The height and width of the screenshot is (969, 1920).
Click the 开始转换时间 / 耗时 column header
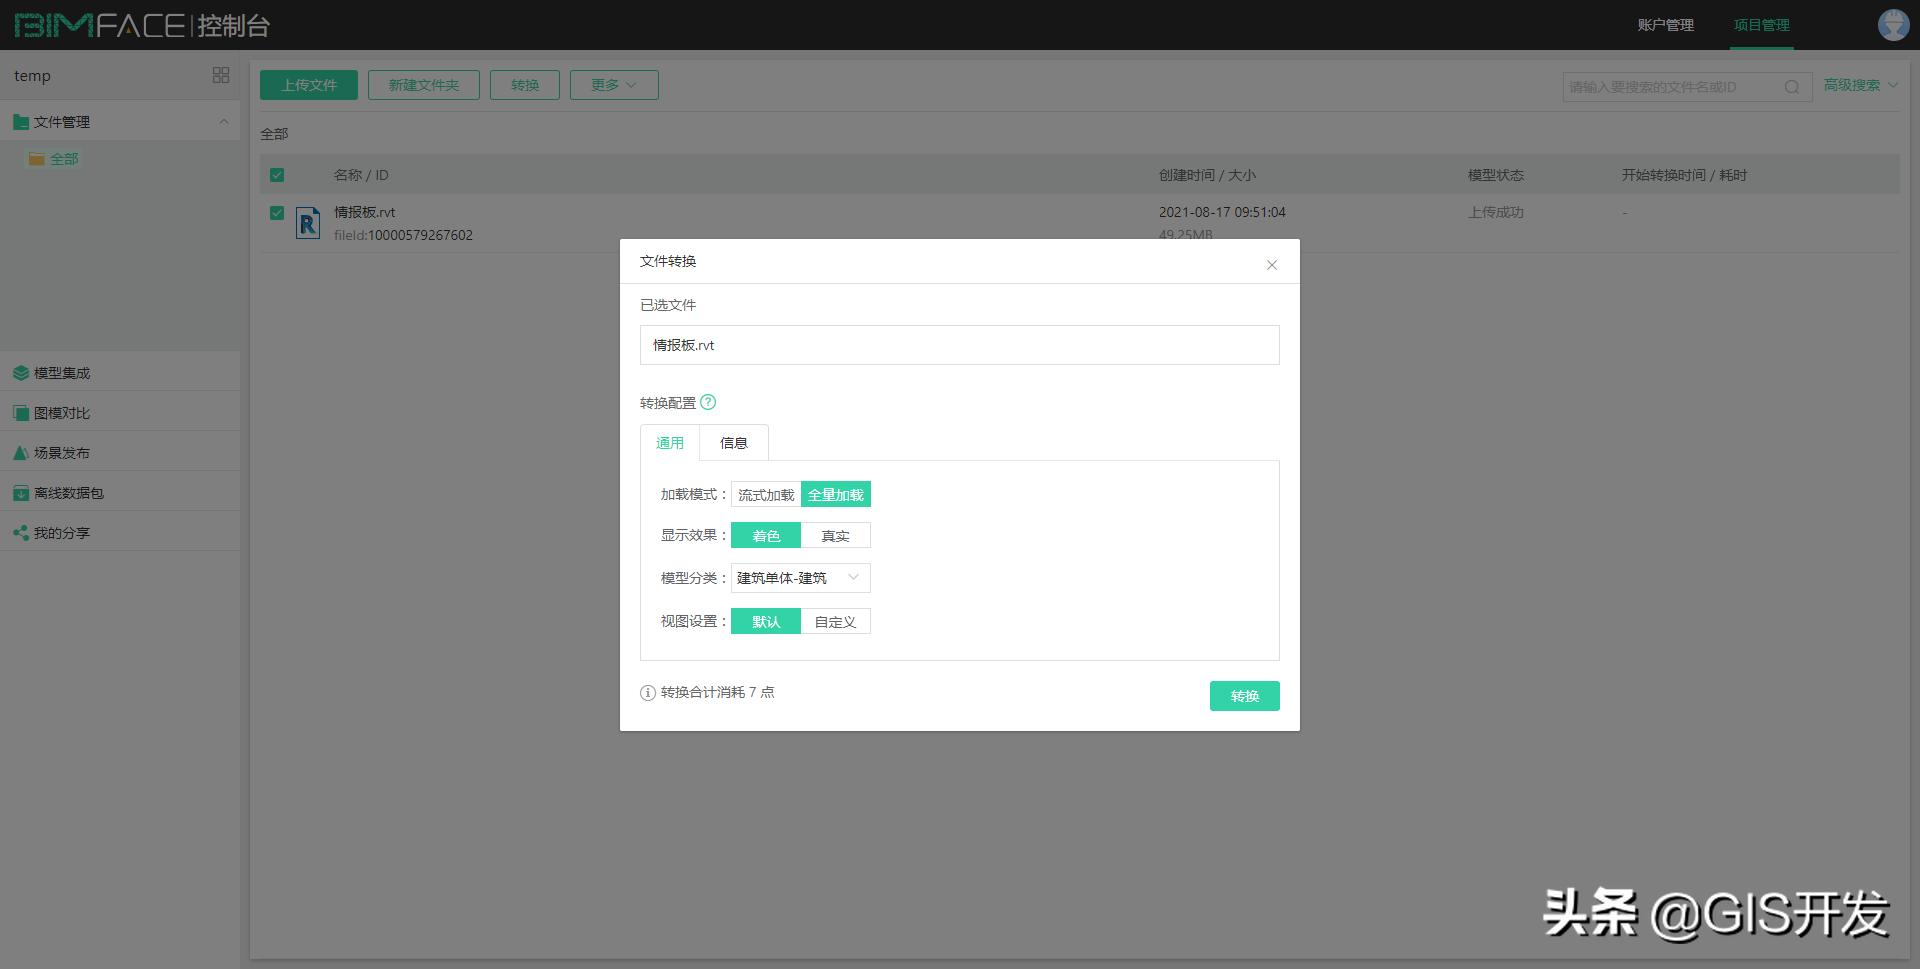(1684, 175)
